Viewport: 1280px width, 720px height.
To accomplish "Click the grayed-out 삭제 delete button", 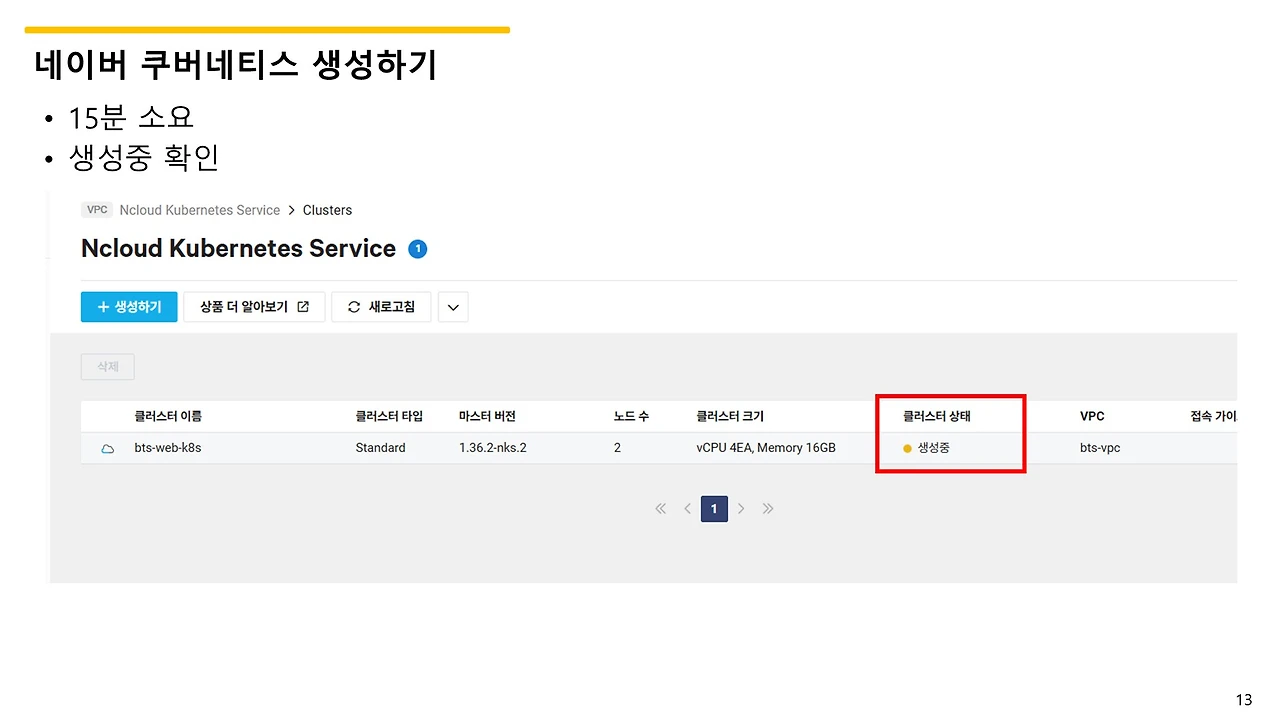I will 108,367.
